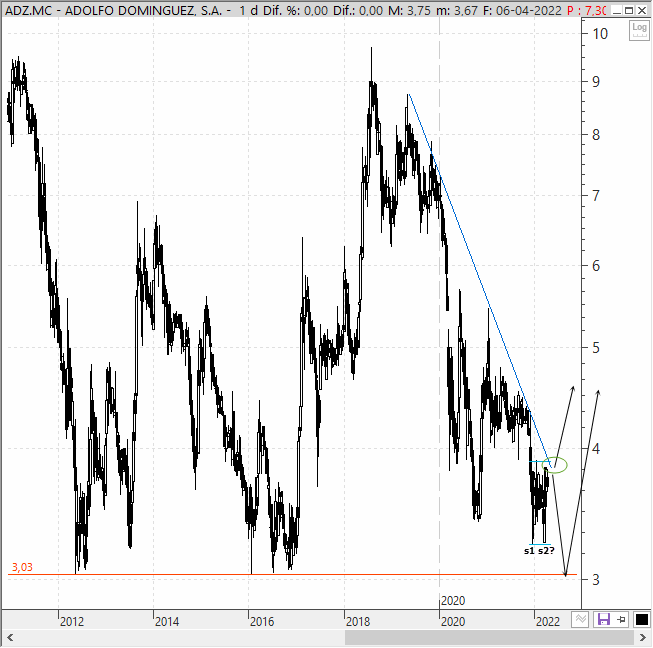653x648 pixels.
Task: Click the horizontal scrollbar left arrow
Action: [x=10, y=637]
